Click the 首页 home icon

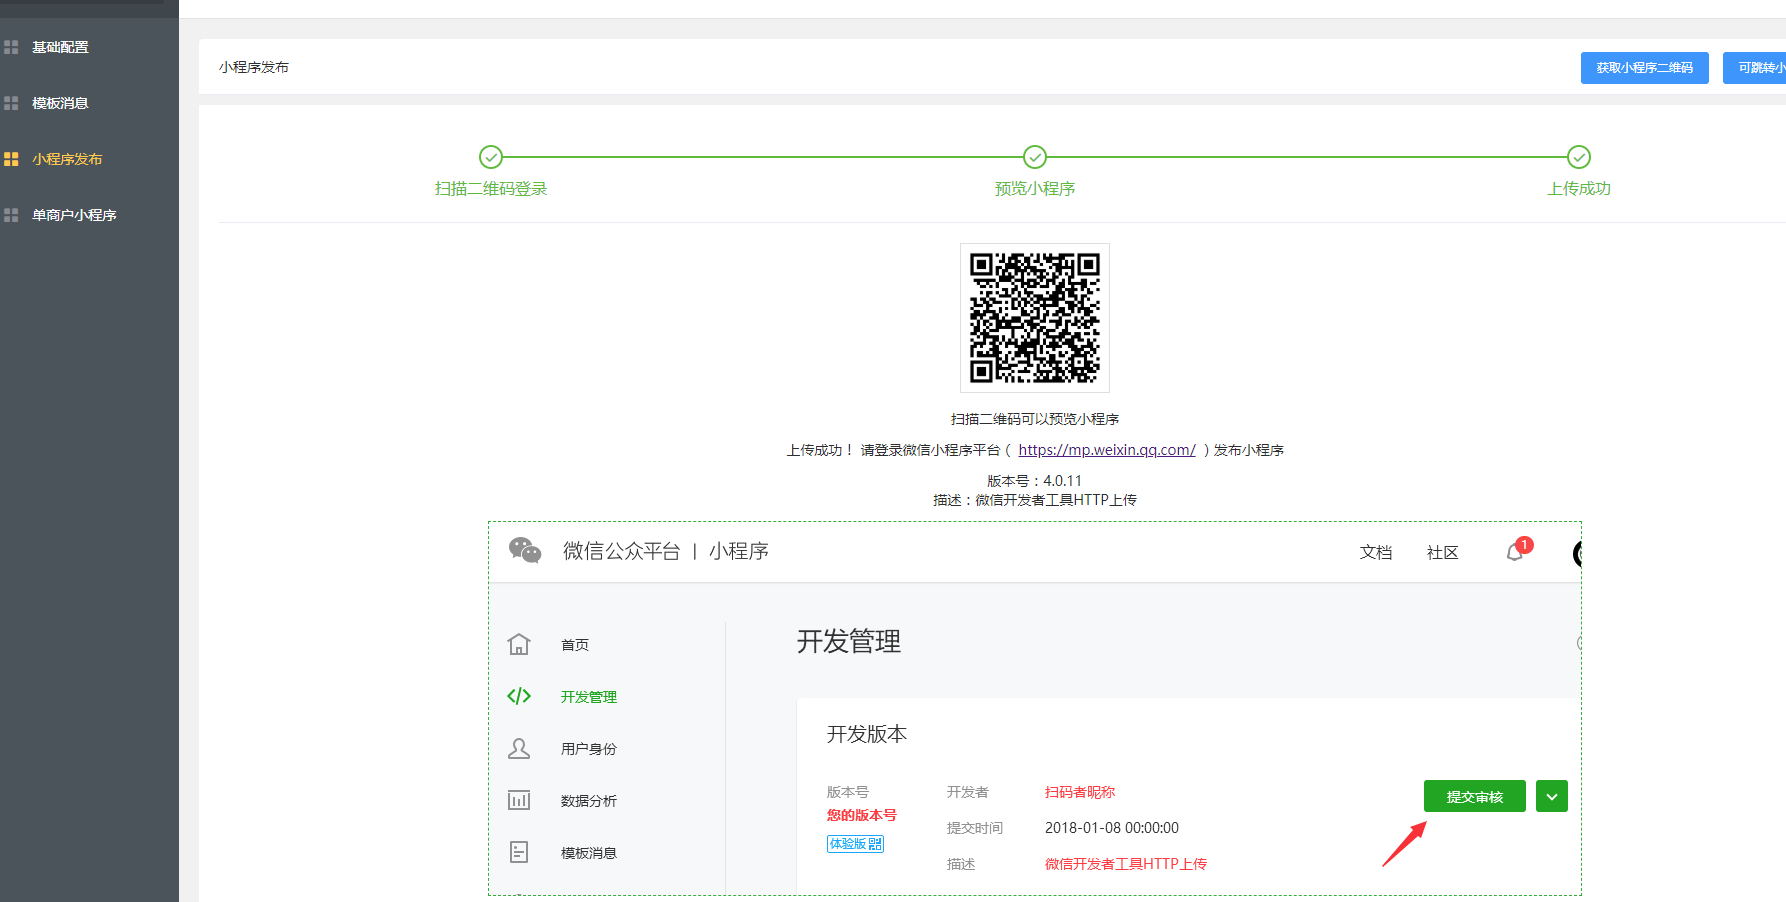(519, 644)
